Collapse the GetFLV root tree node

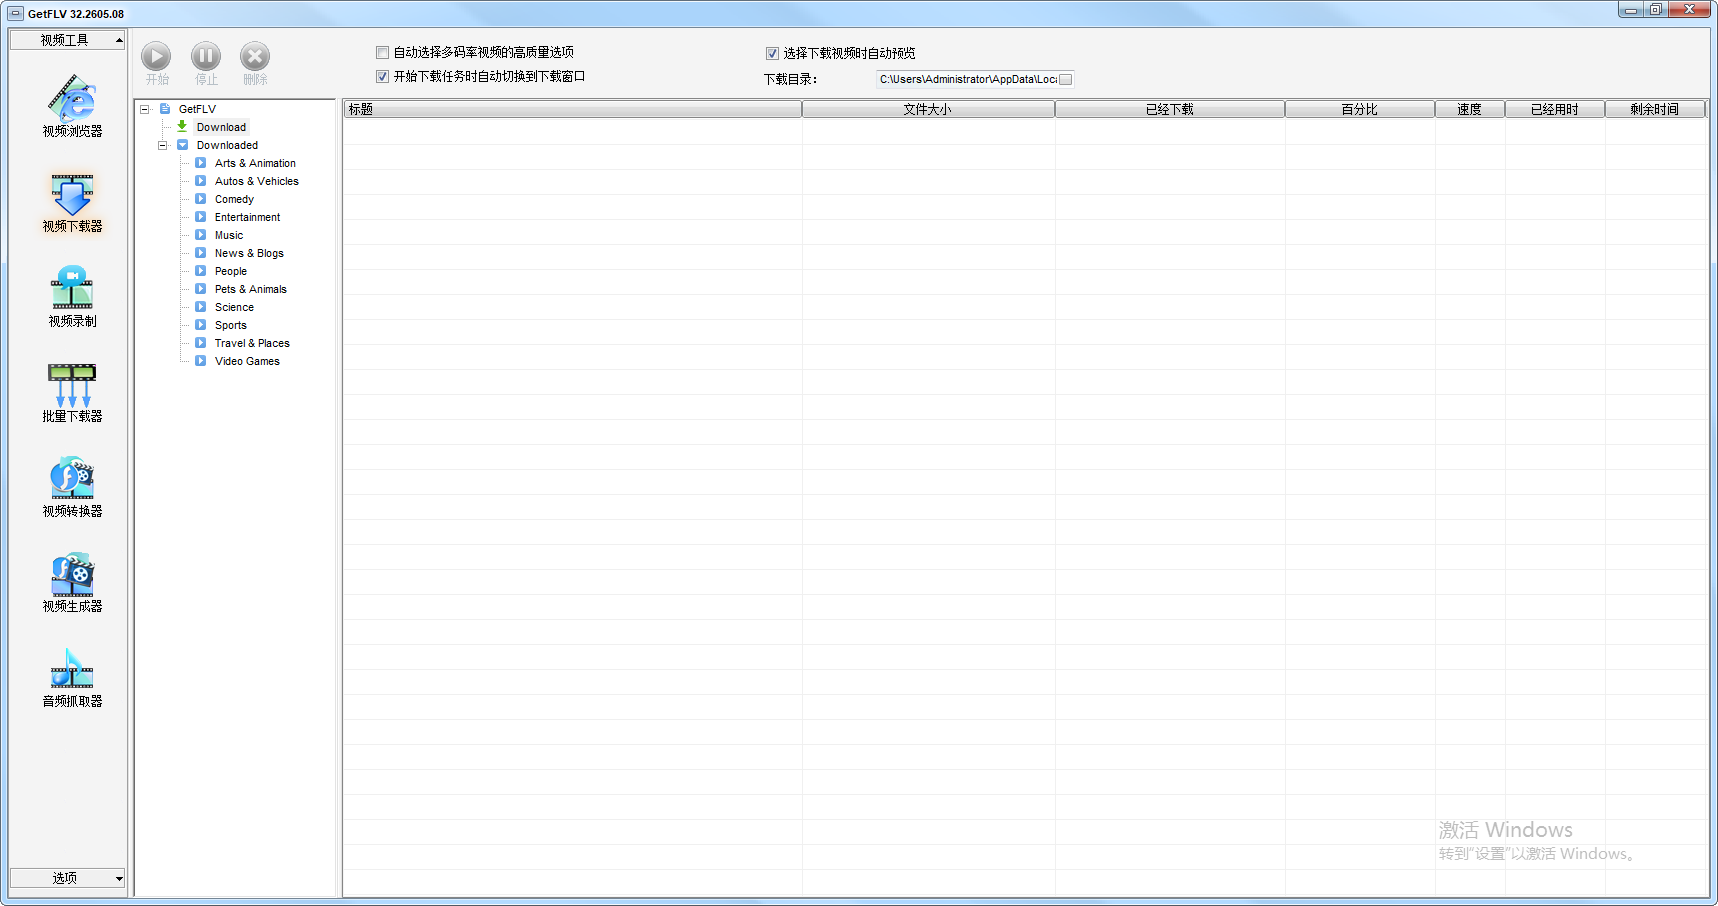click(145, 109)
